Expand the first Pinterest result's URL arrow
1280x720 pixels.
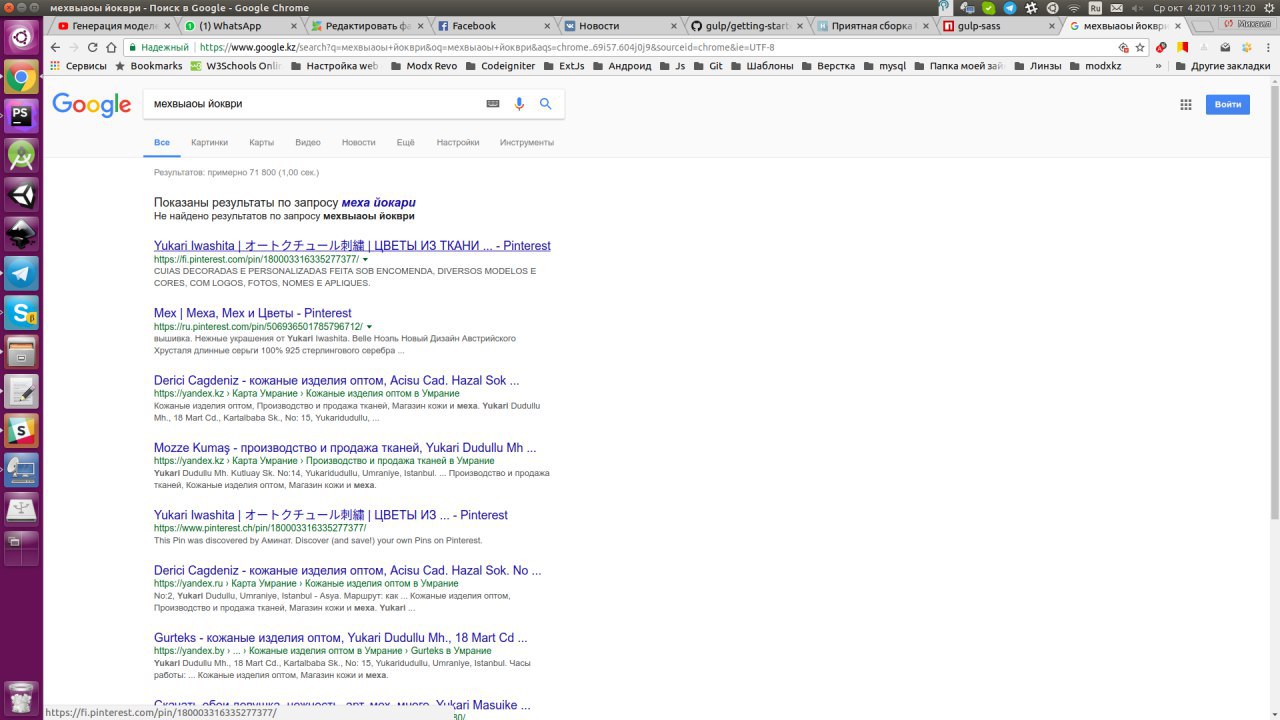(x=366, y=260)
